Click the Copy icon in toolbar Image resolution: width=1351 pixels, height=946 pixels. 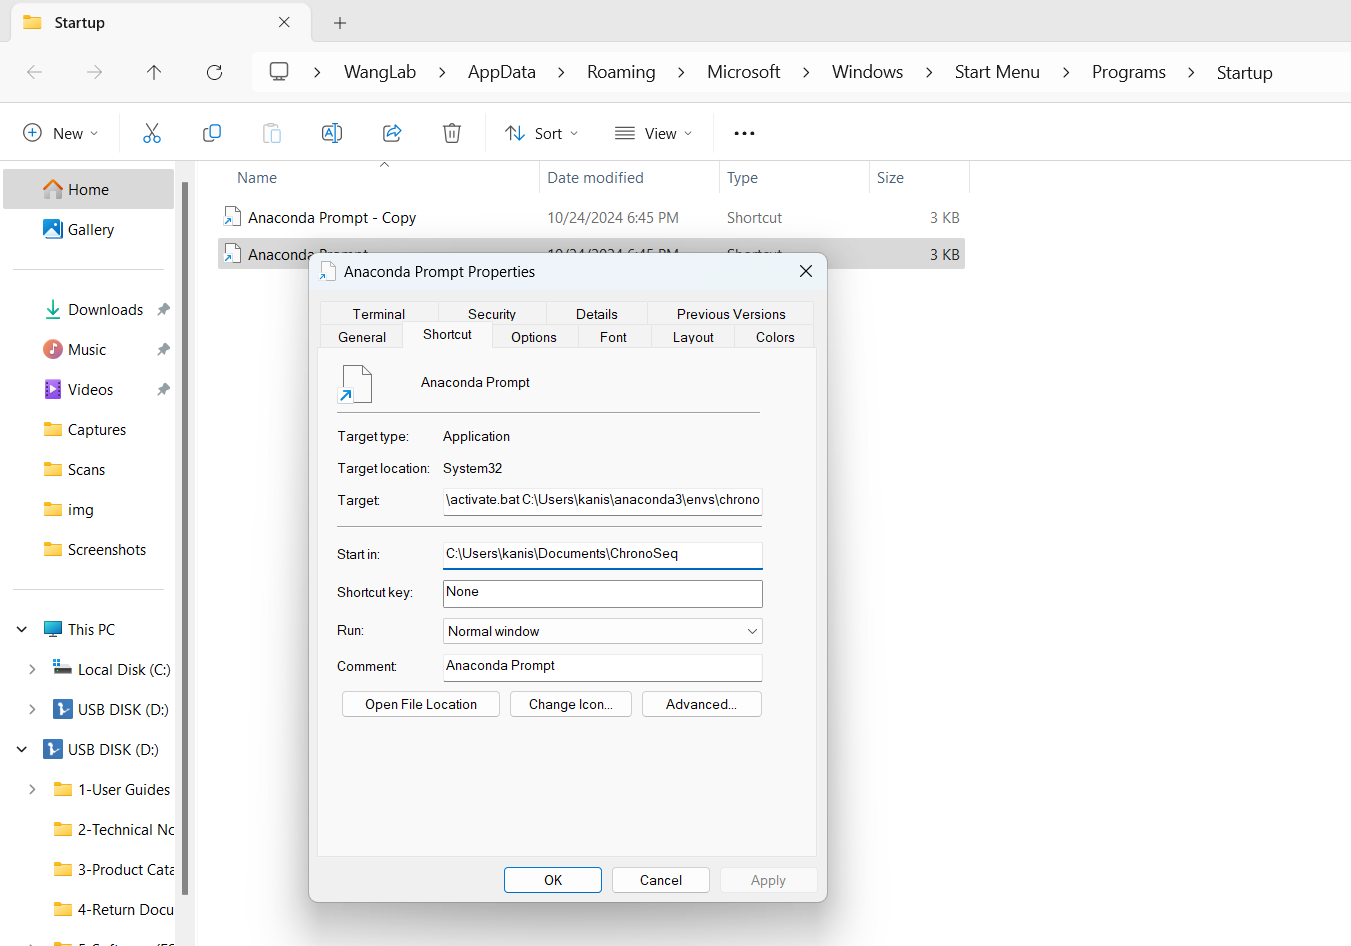(x=212, y=133)
